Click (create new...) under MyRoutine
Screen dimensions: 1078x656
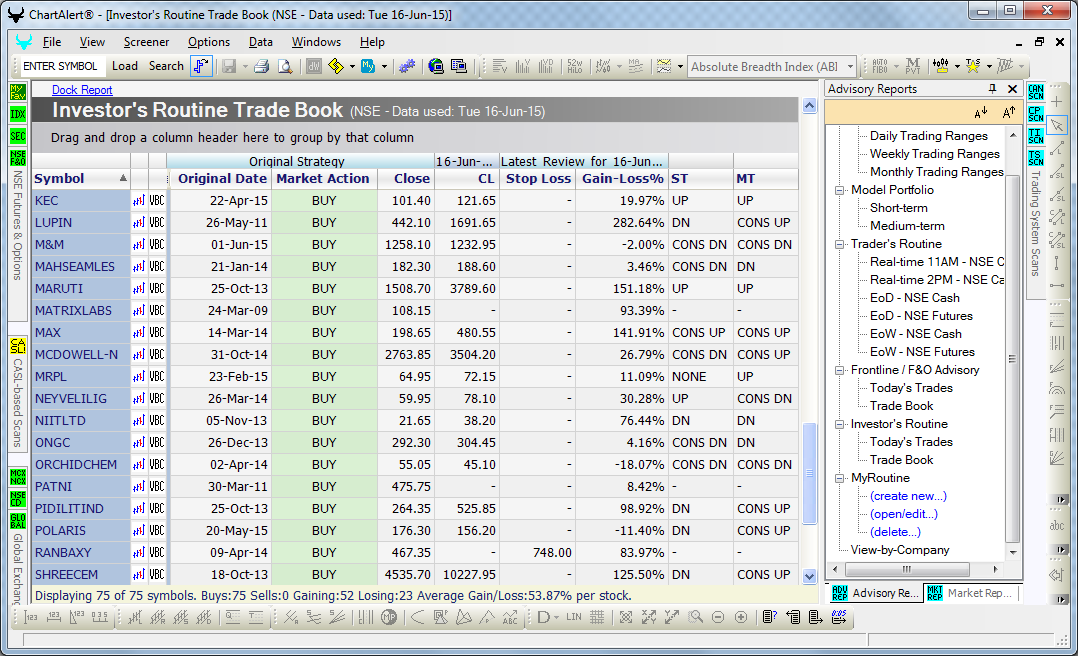pos(908,496)
